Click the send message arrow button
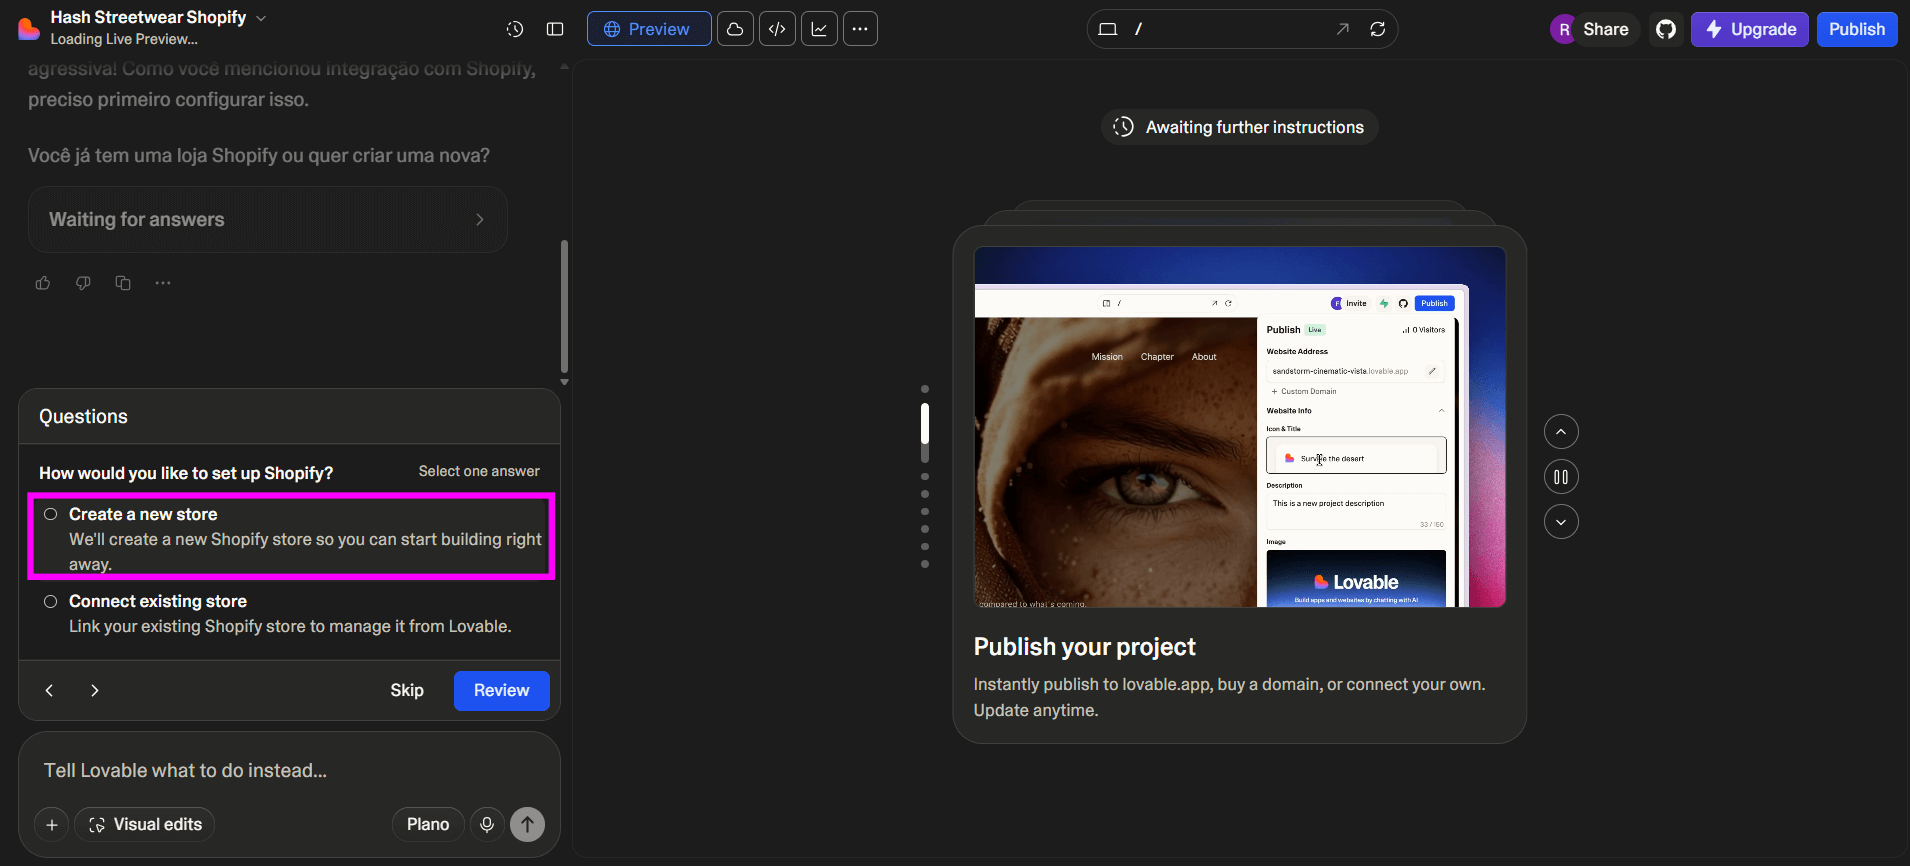The width and height of the screenshot is (1910, 866). point(528,824)
